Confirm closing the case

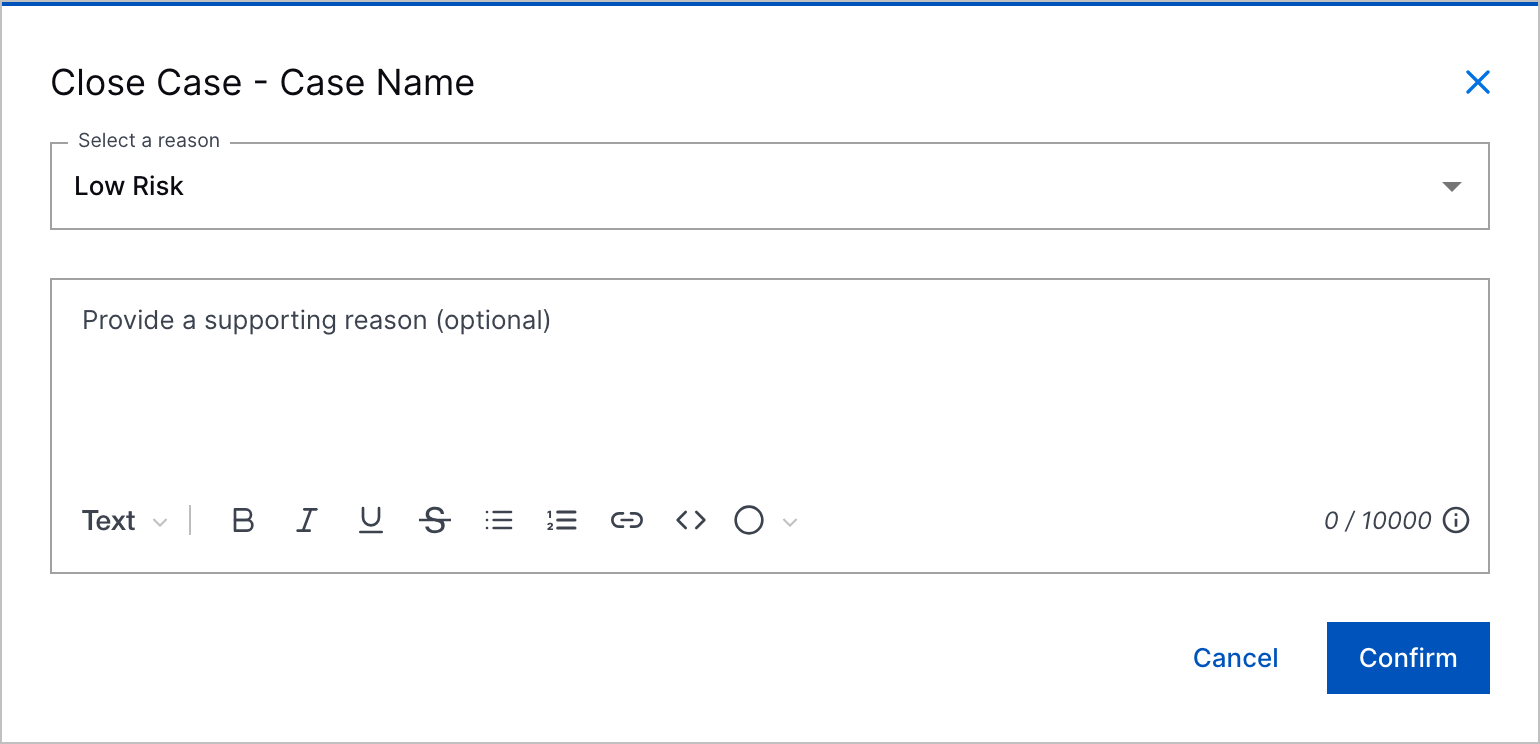1407,658
